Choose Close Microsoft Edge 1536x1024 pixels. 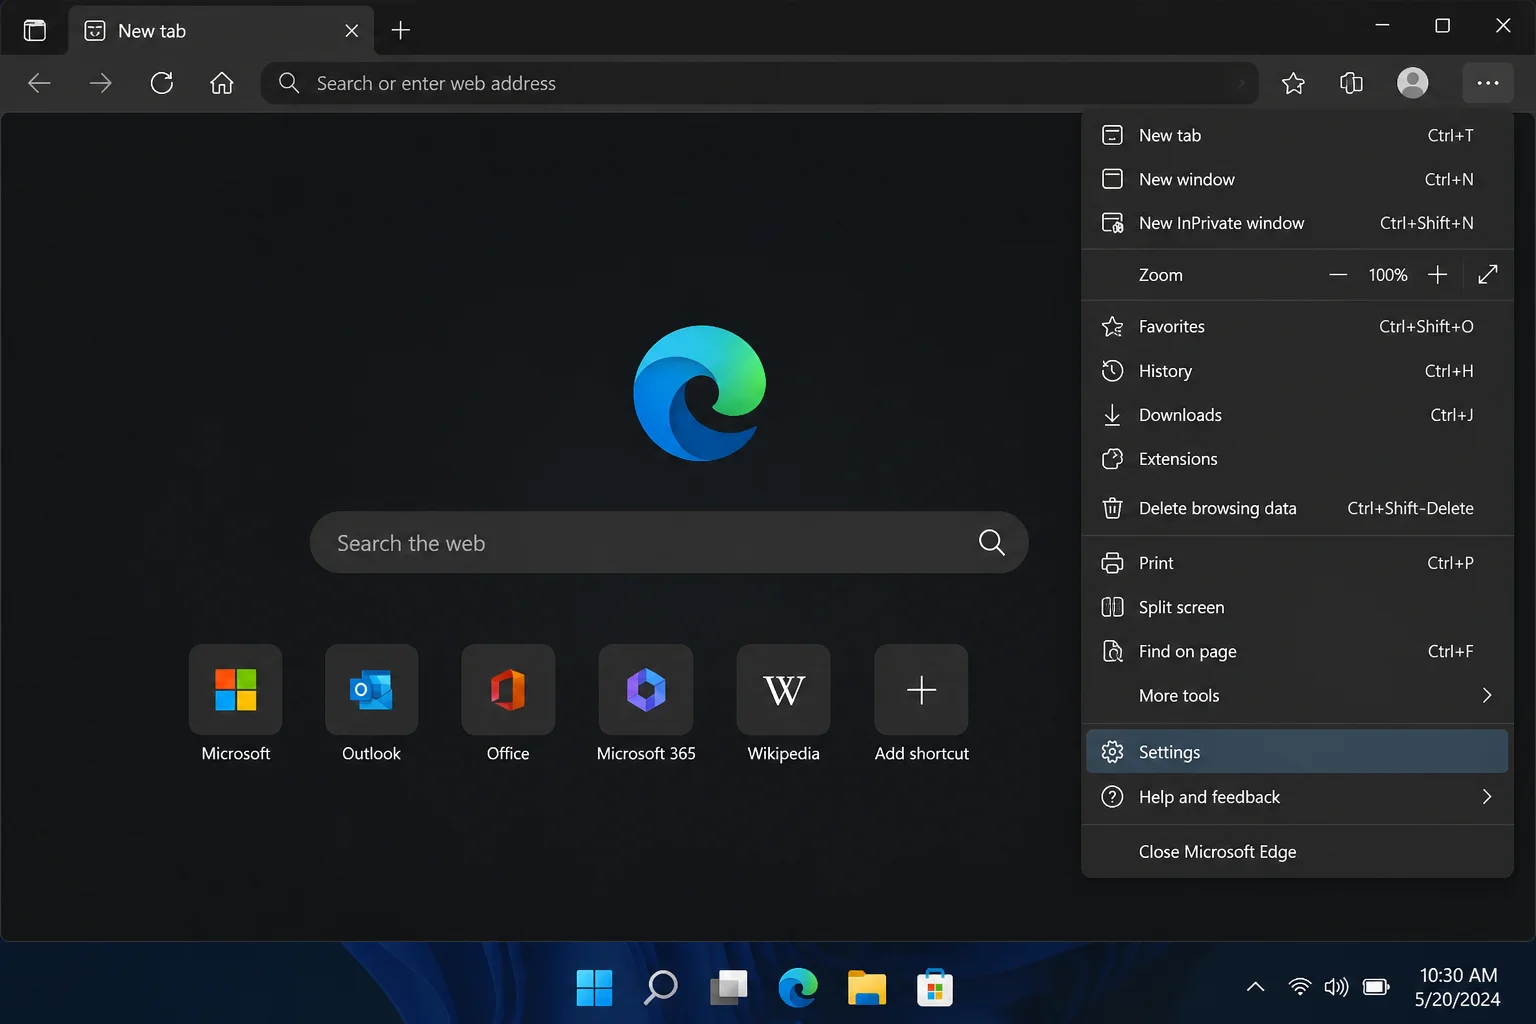click(x=1297, y=852)
